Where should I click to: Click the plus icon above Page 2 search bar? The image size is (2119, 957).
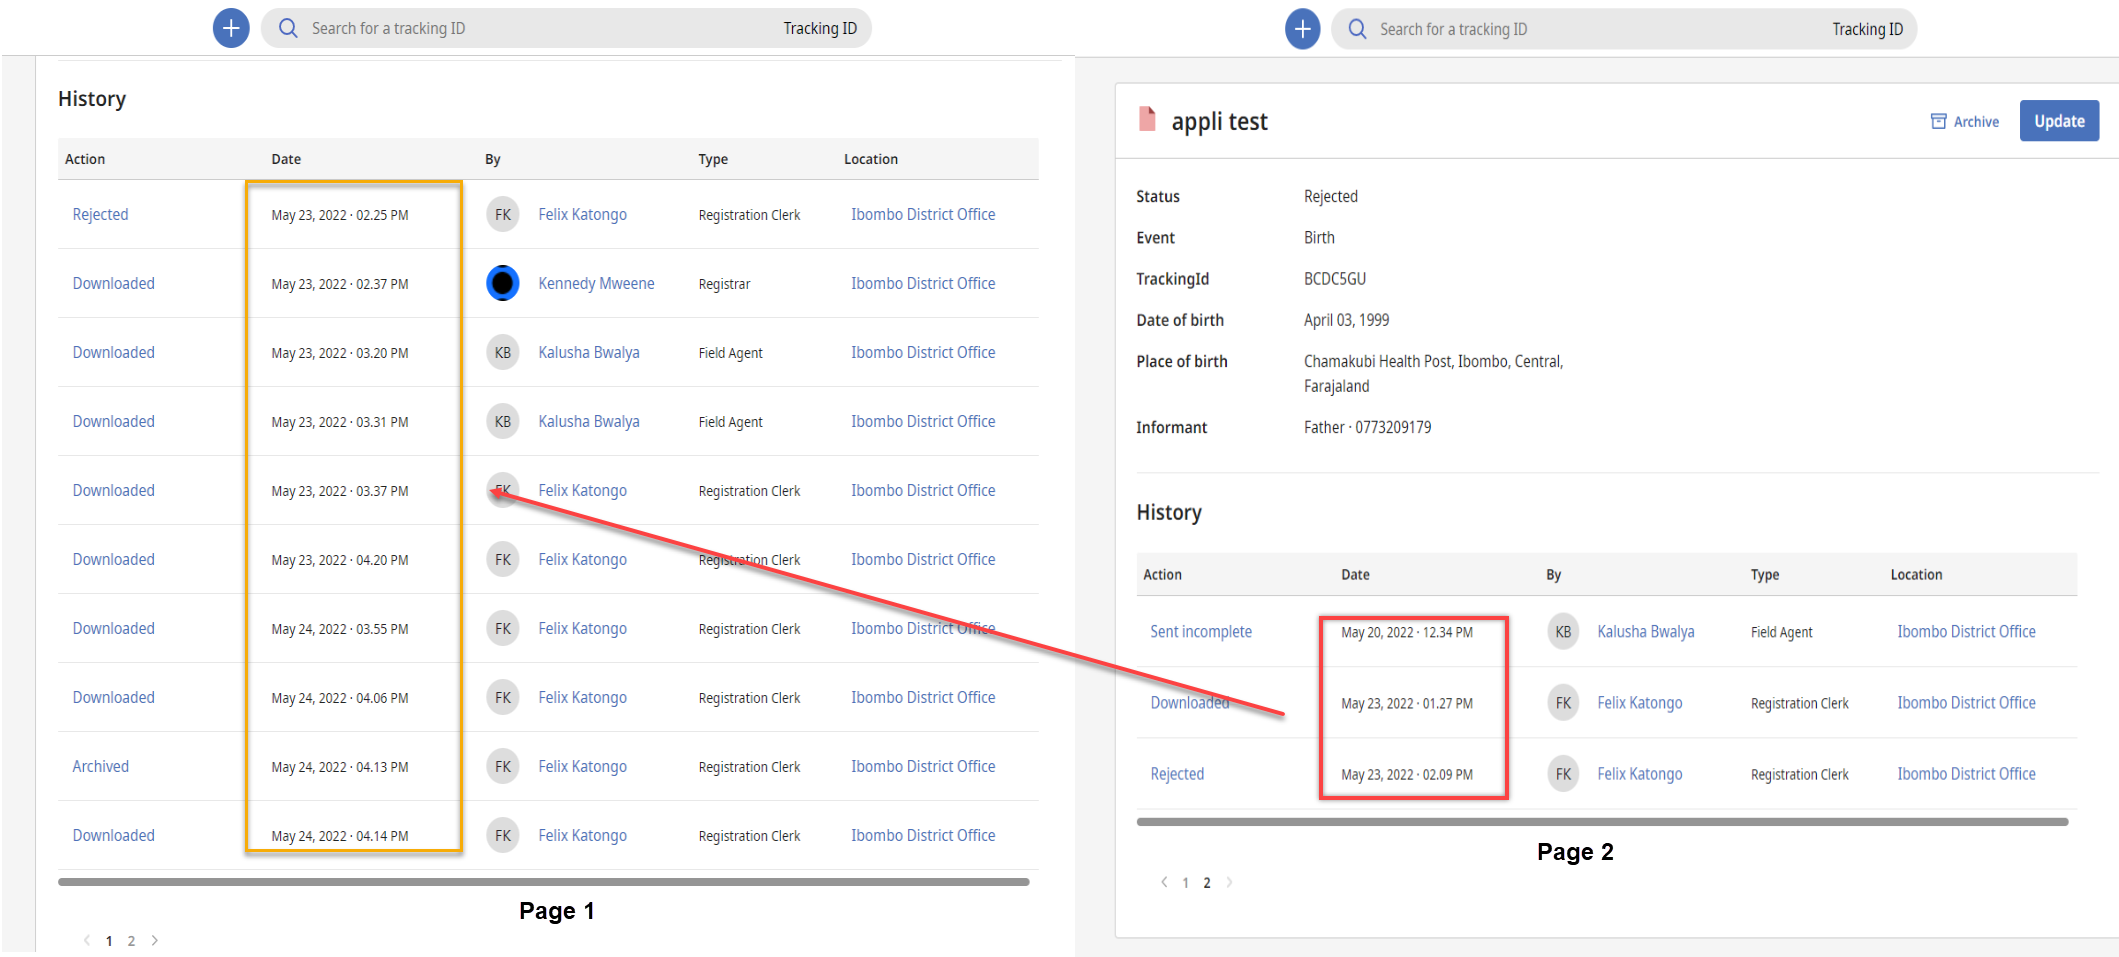(1302, 28)
